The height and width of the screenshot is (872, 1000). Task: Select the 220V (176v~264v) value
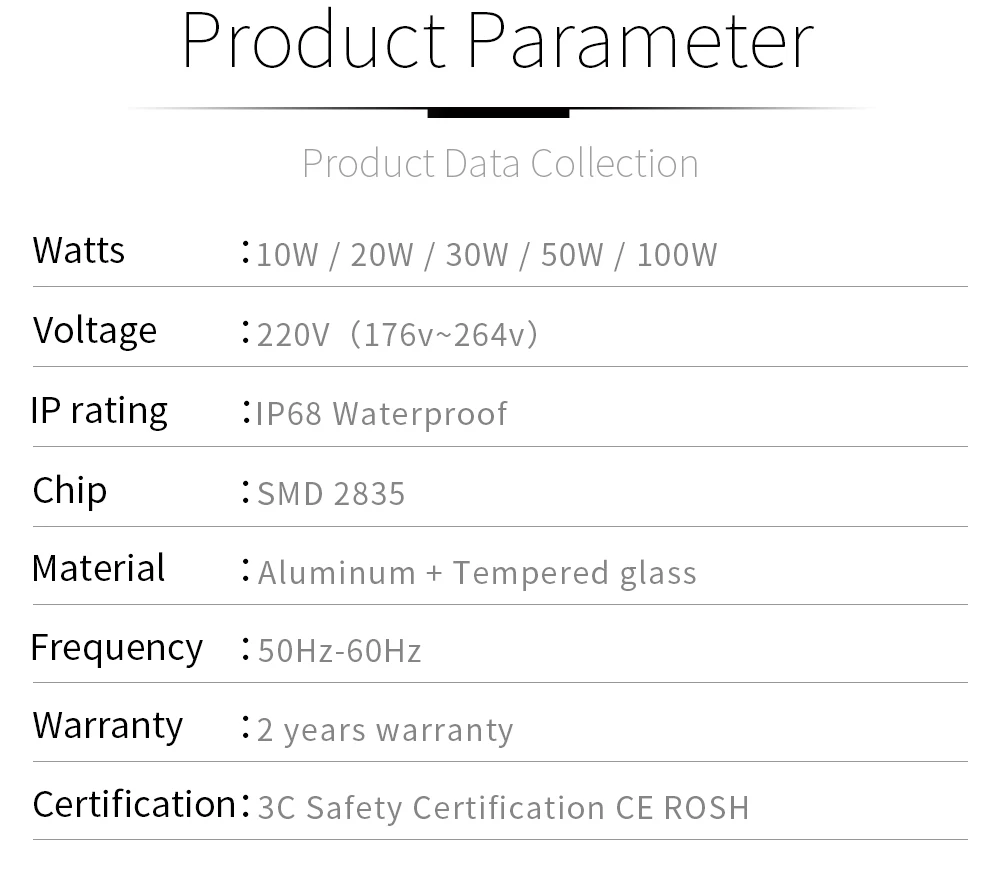pyautogui.click(x=397, y=334)
